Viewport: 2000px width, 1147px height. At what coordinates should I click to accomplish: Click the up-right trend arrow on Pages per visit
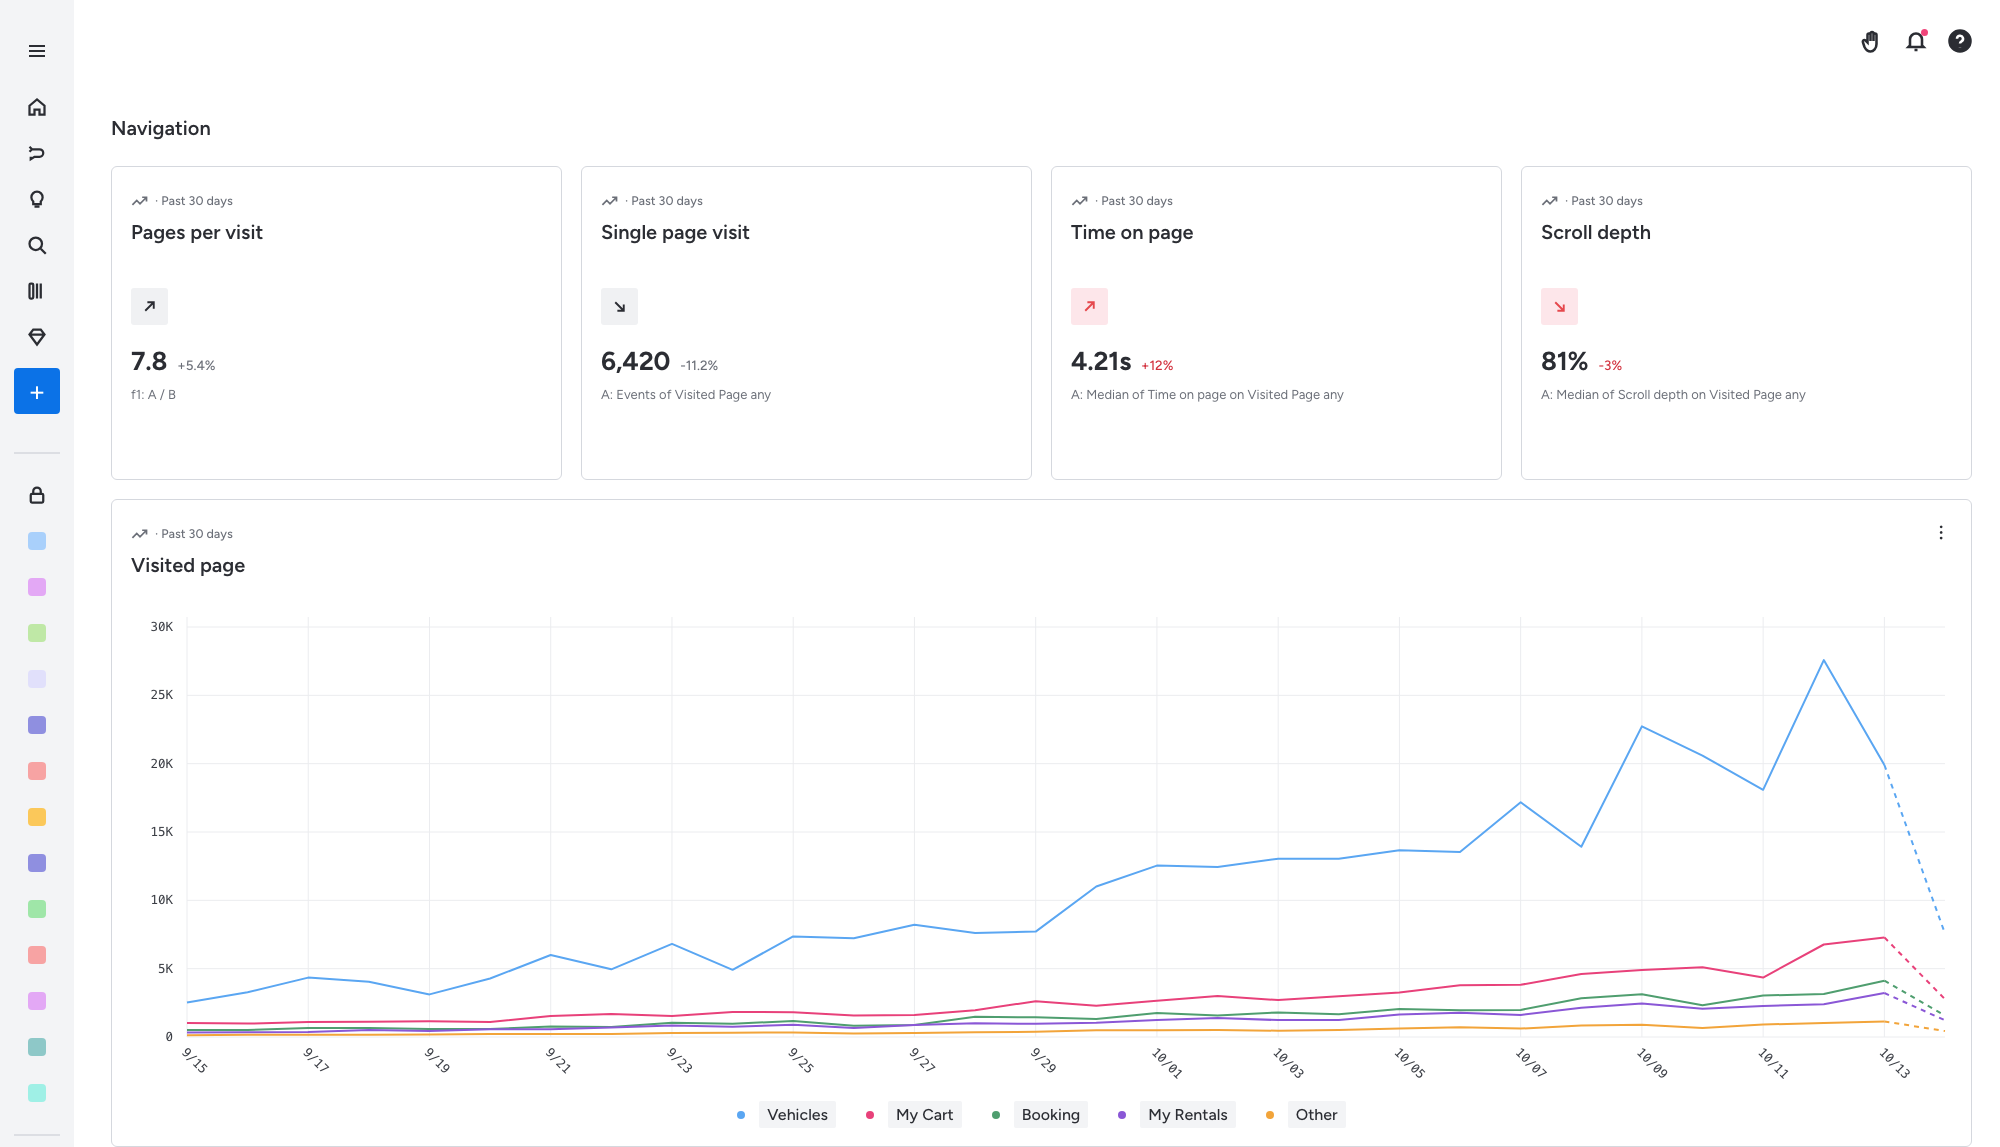pyautogui.click(x=149, y=306)
